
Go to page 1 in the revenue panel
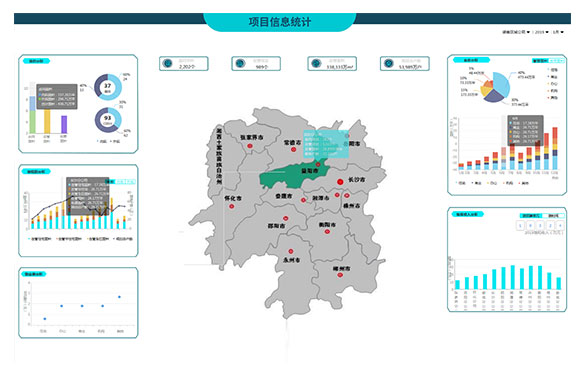pos(520,225)
